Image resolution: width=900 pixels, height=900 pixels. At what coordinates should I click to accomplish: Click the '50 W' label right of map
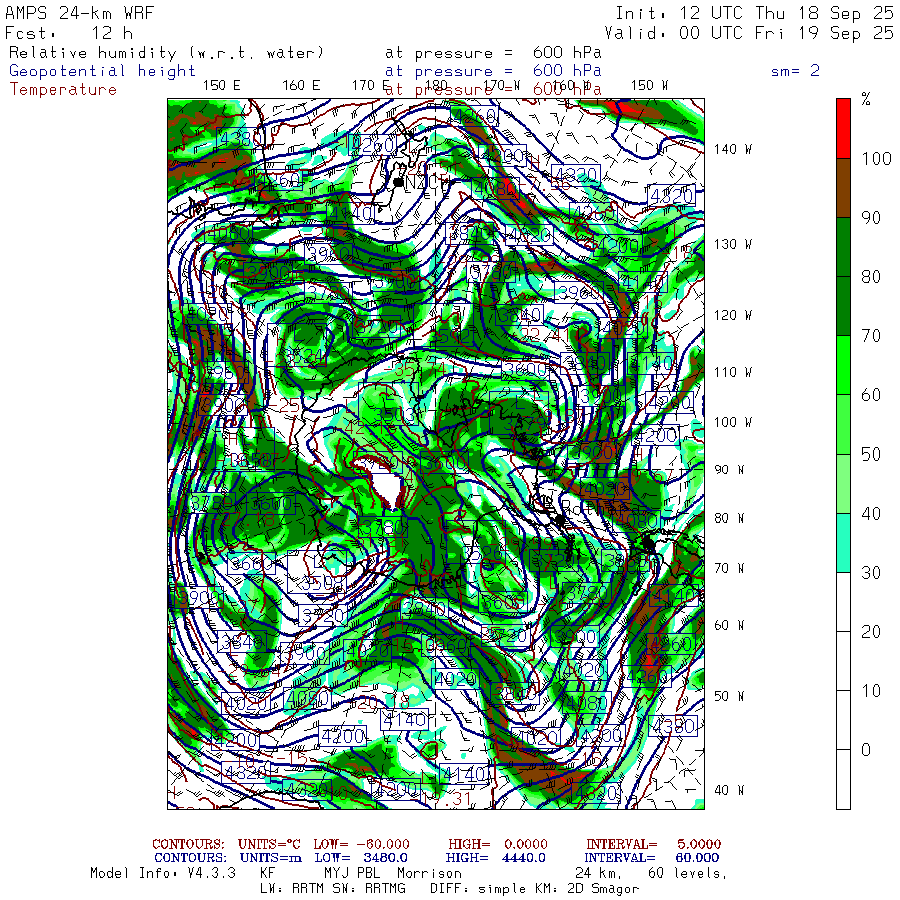coord(729,696)
